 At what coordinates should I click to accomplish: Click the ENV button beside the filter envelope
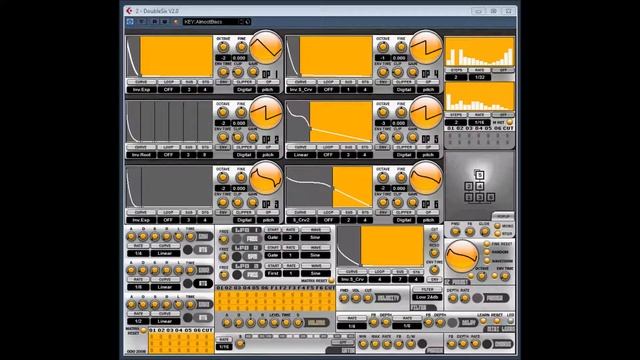434,280
